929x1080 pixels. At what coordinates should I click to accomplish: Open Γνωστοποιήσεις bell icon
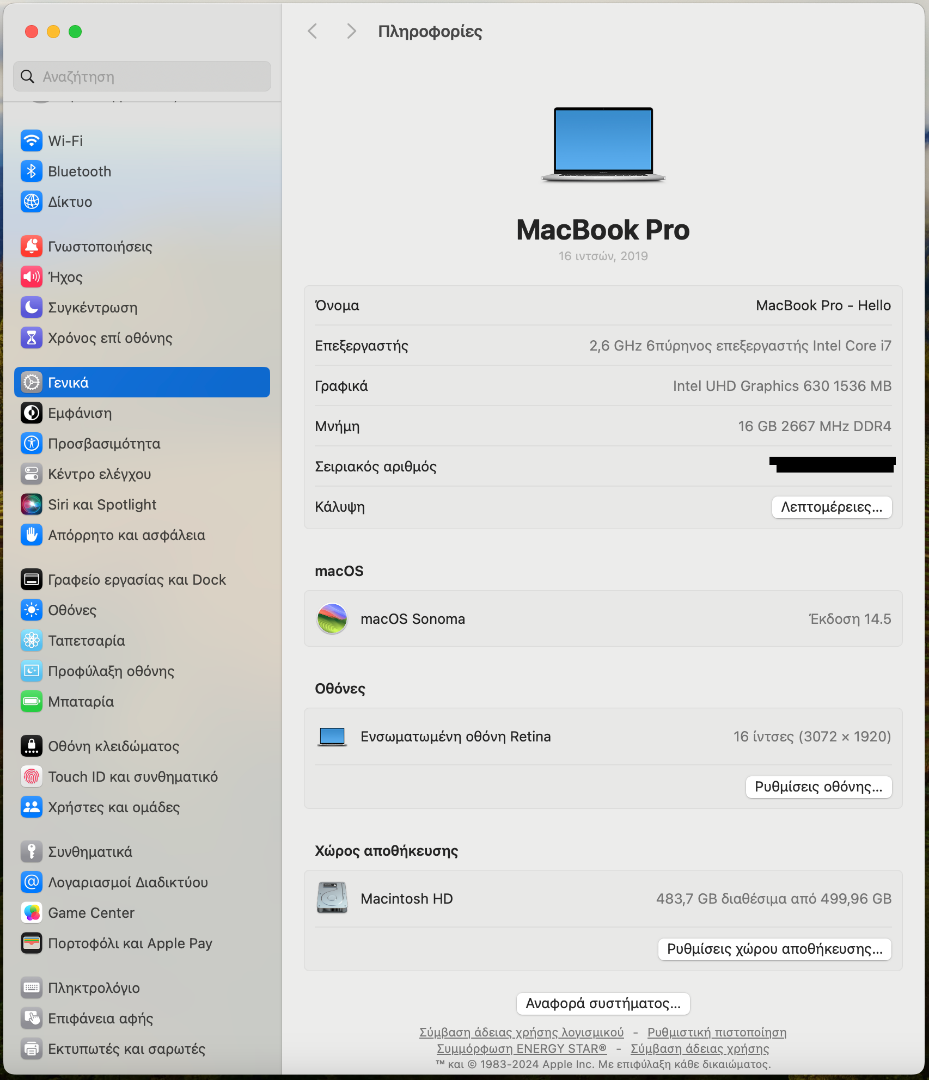click(31, 246)
